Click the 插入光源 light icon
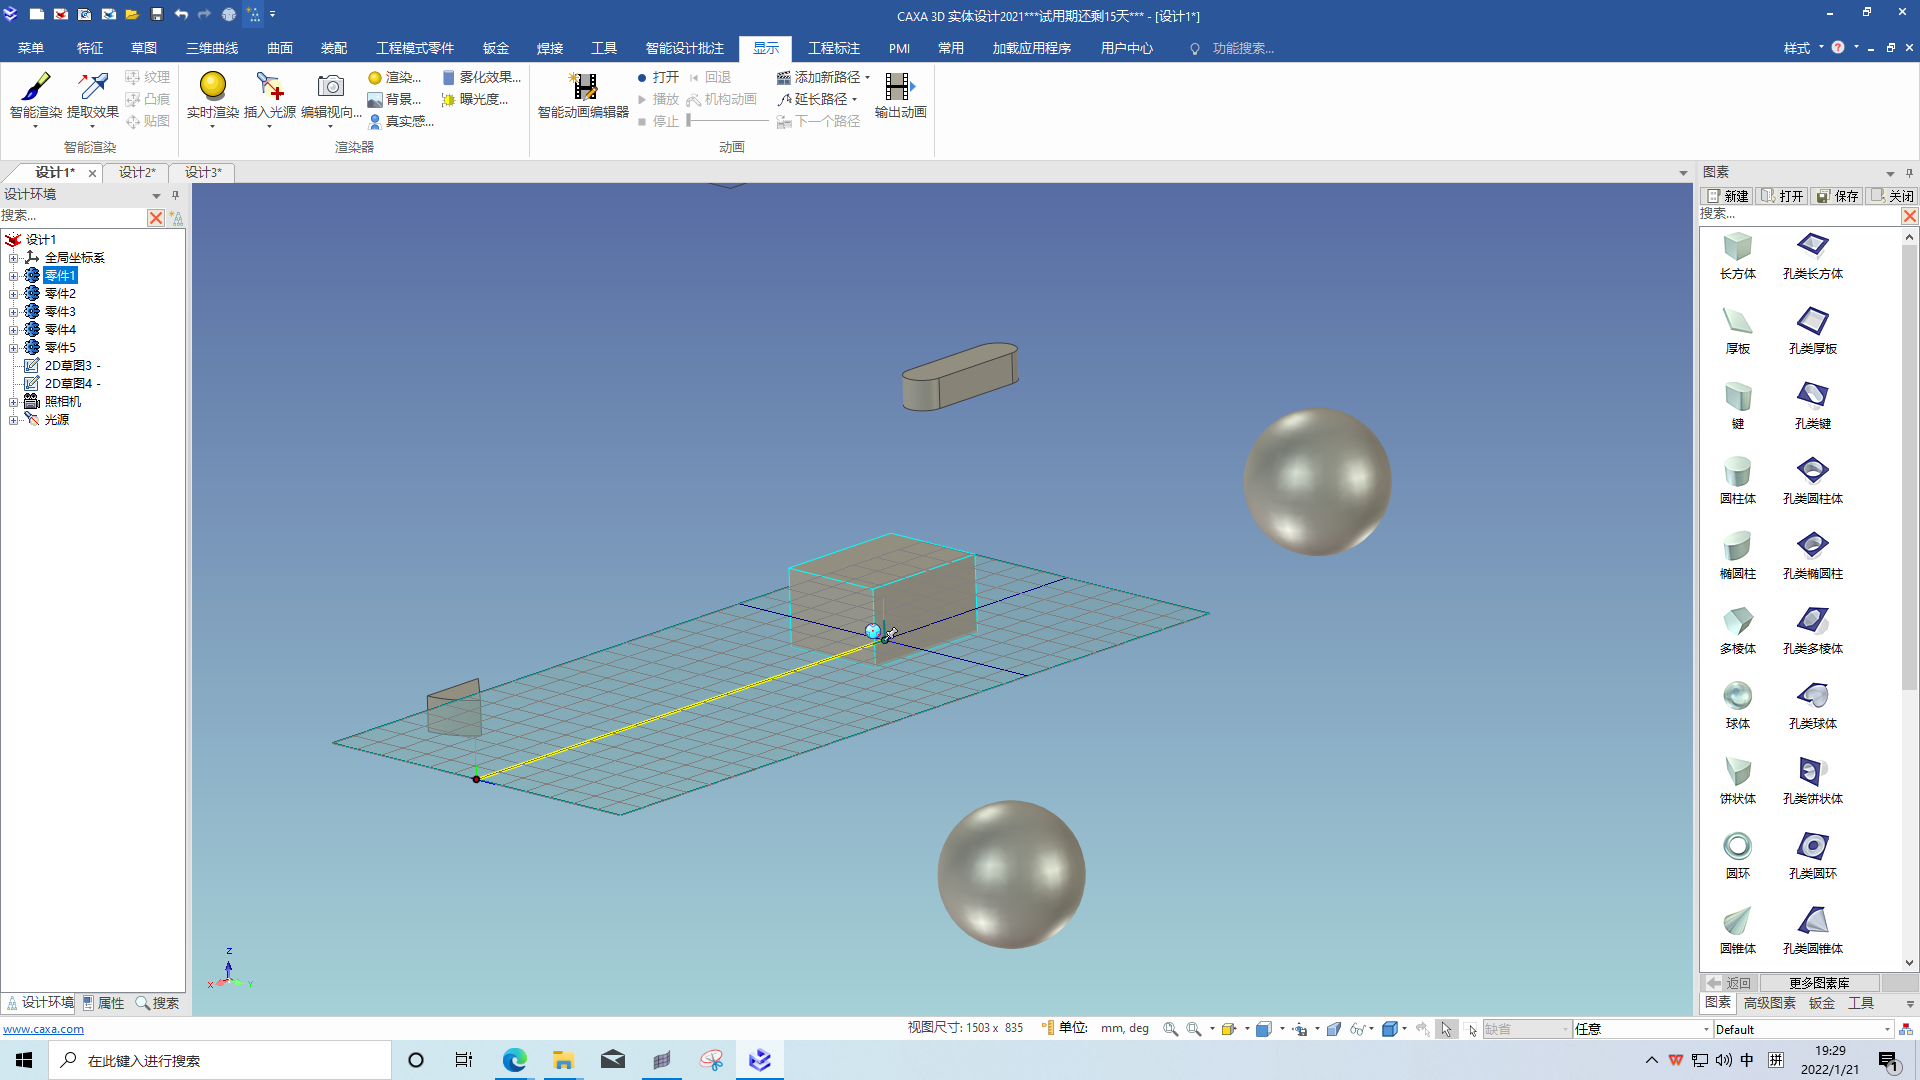 [269, 87]
